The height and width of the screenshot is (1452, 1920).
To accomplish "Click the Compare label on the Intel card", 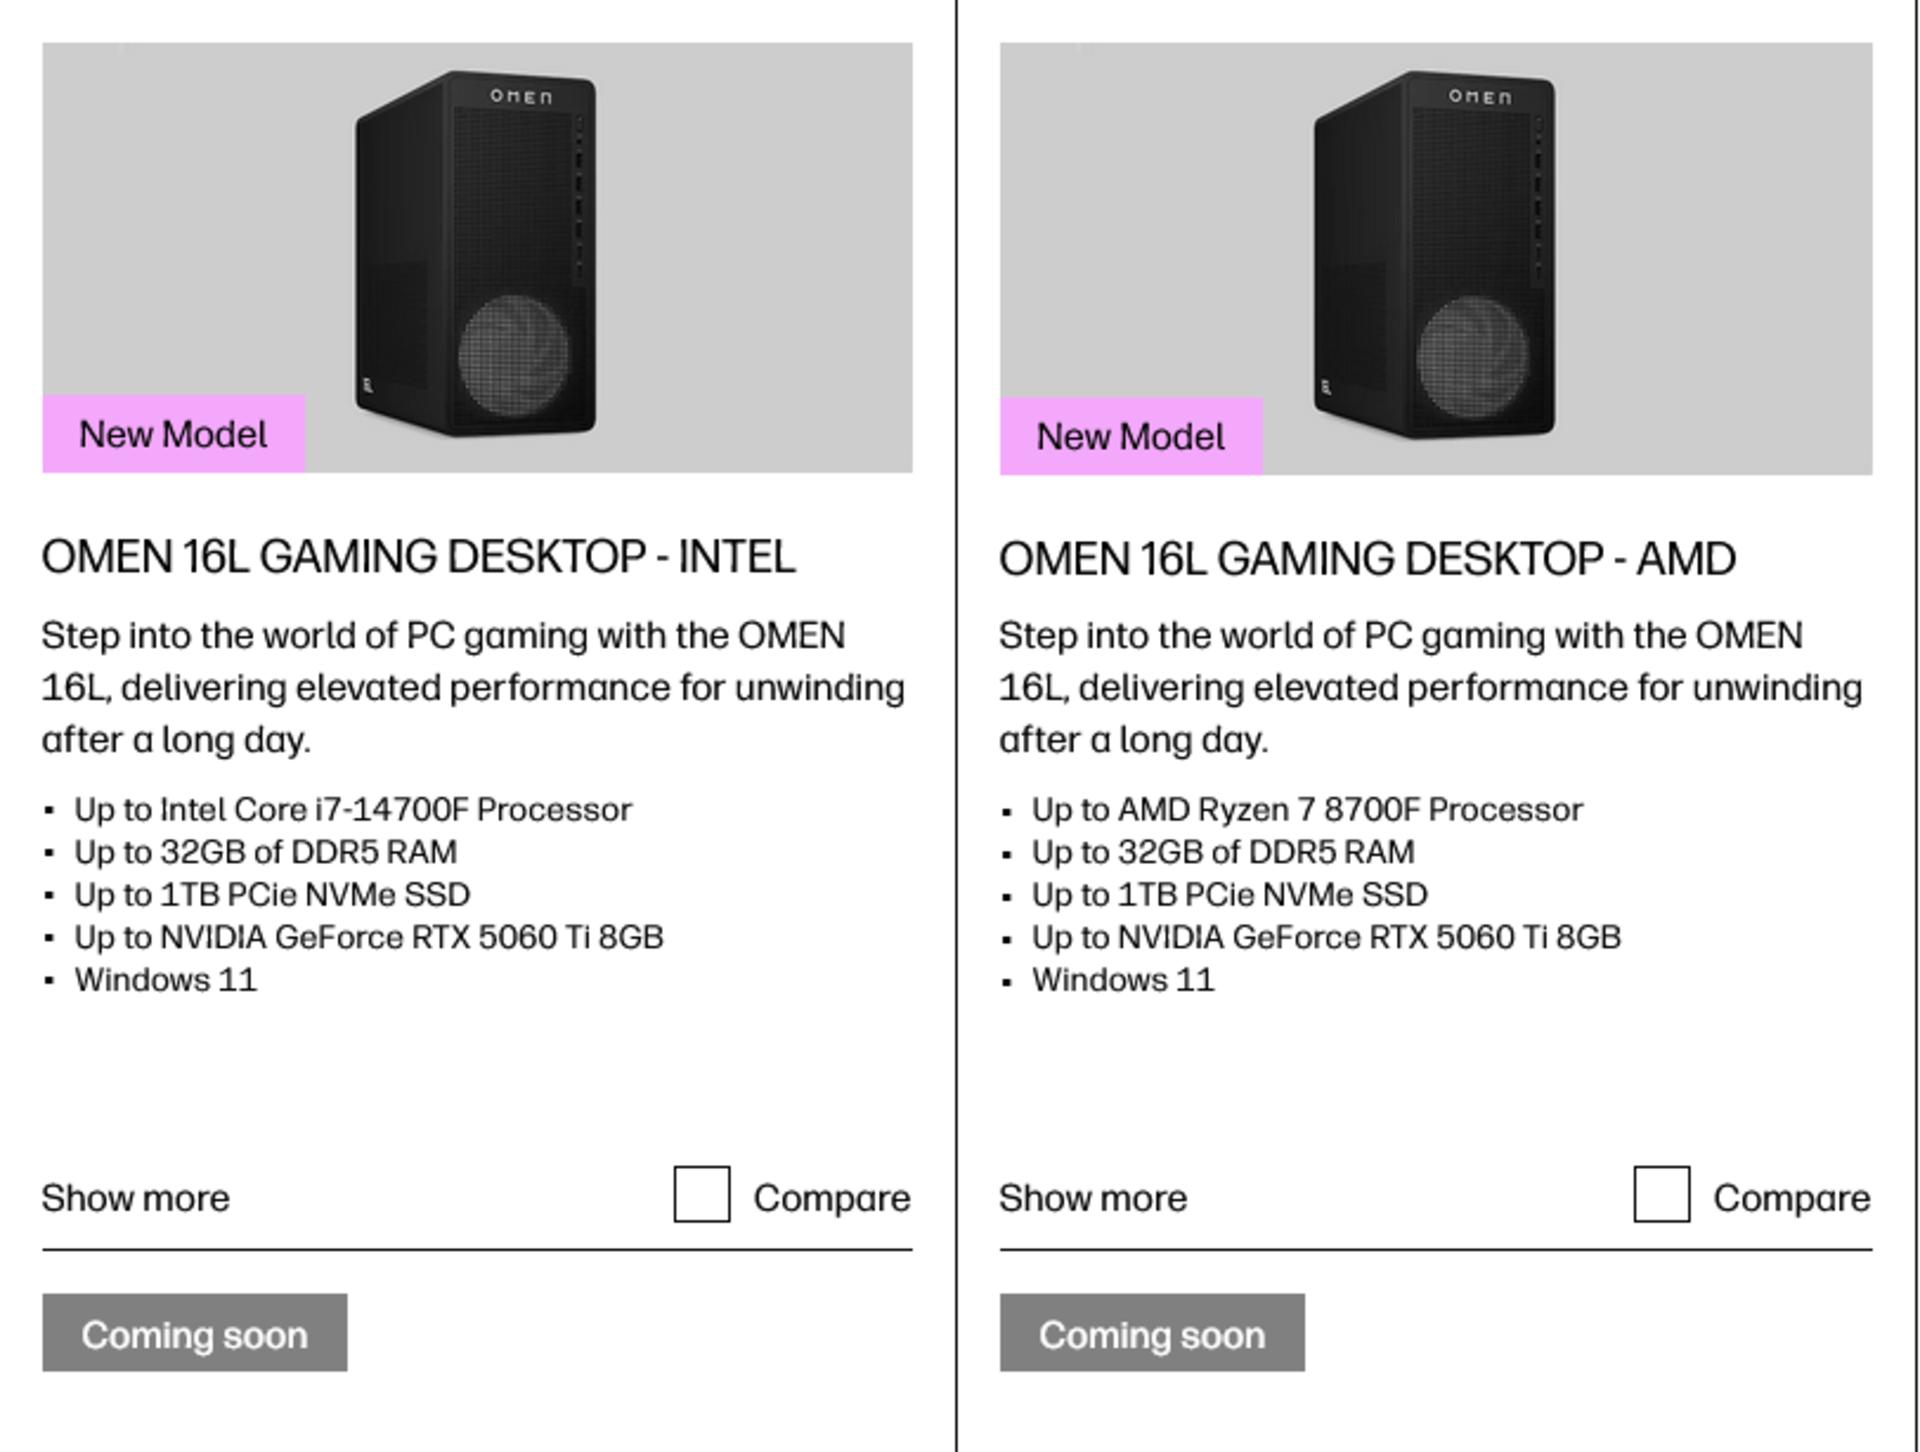I will tap(832, 1198).
